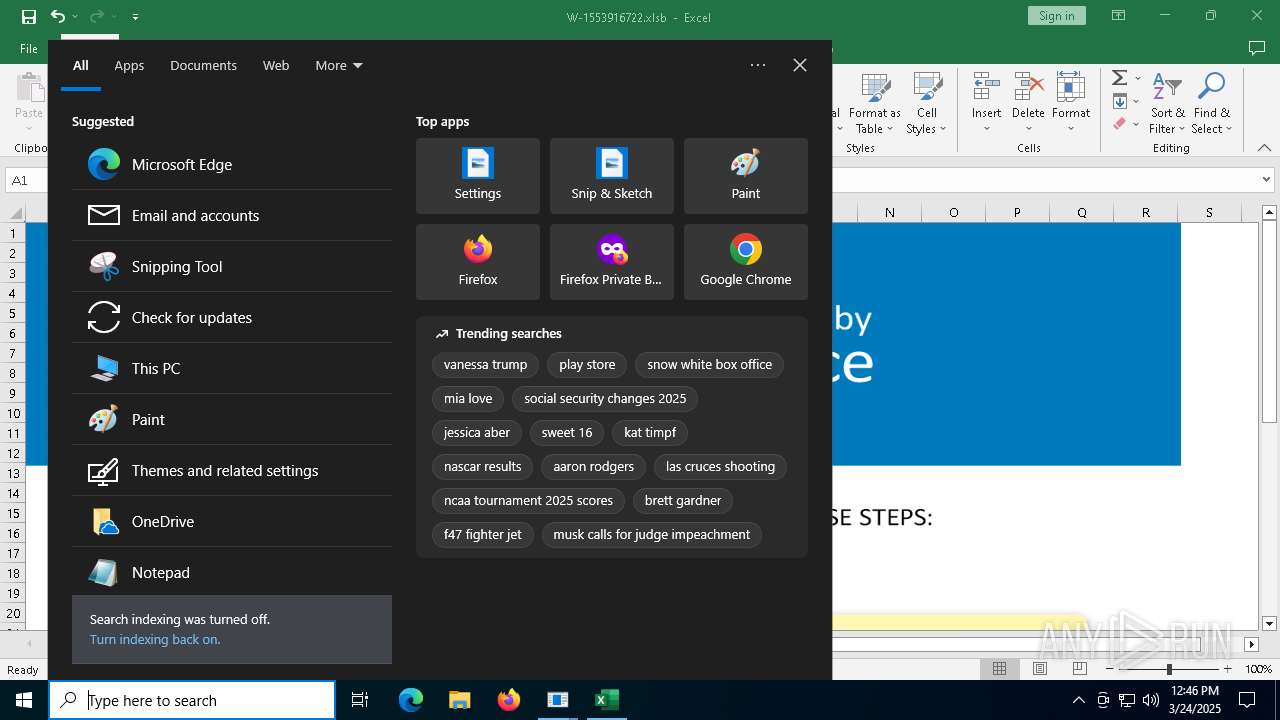The width and height of the screenshot is (1280, 720).
Task: Open the Excel File menu
Action: click(29, 48)
